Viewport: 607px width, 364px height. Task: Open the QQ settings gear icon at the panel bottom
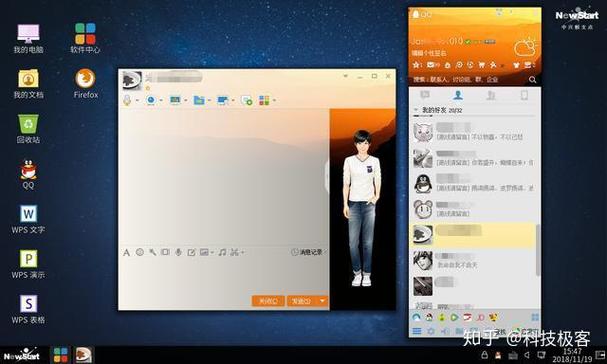(x=431, y=331)
